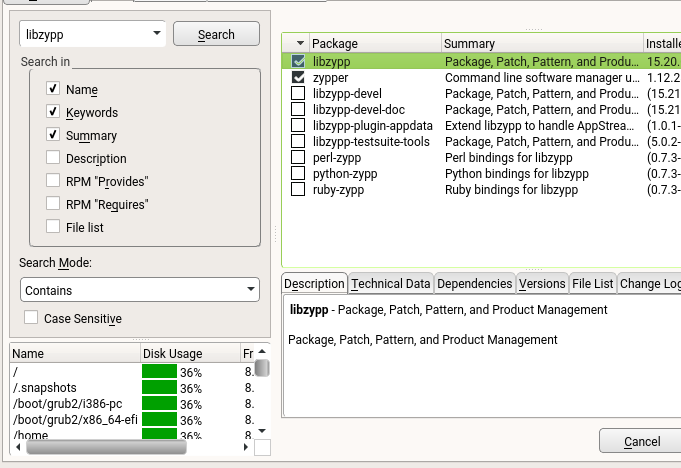Select the libzypp-testsuite-tools package name

click(371, 142)
